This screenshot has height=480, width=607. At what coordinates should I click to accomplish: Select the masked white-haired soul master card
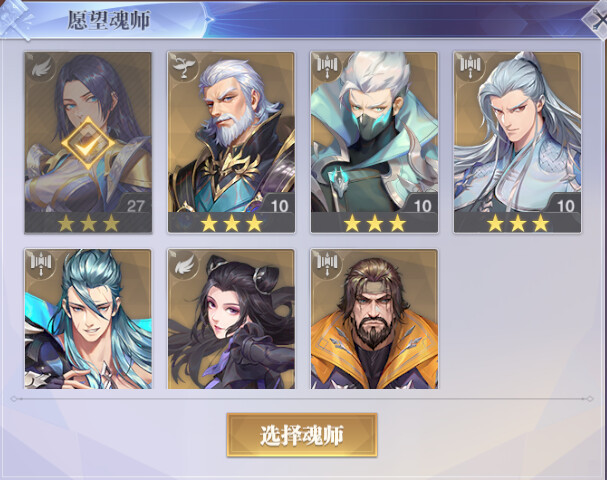374,142
